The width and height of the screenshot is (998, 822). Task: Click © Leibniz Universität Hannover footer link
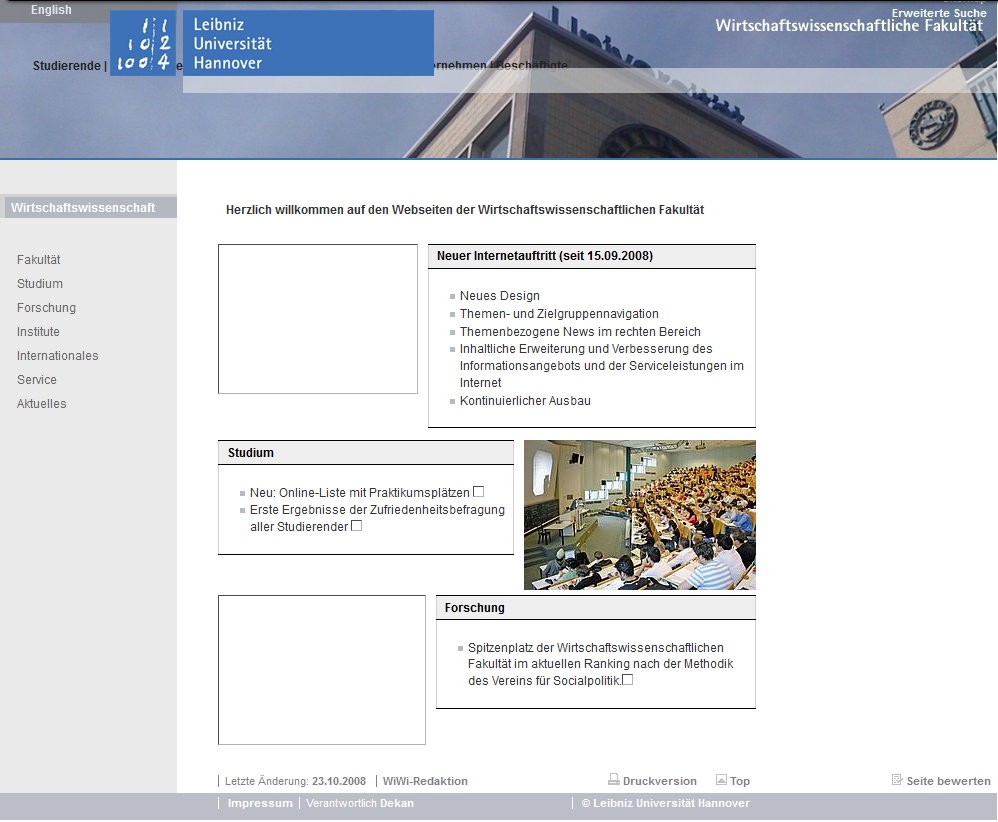click(x=666, y=803)
